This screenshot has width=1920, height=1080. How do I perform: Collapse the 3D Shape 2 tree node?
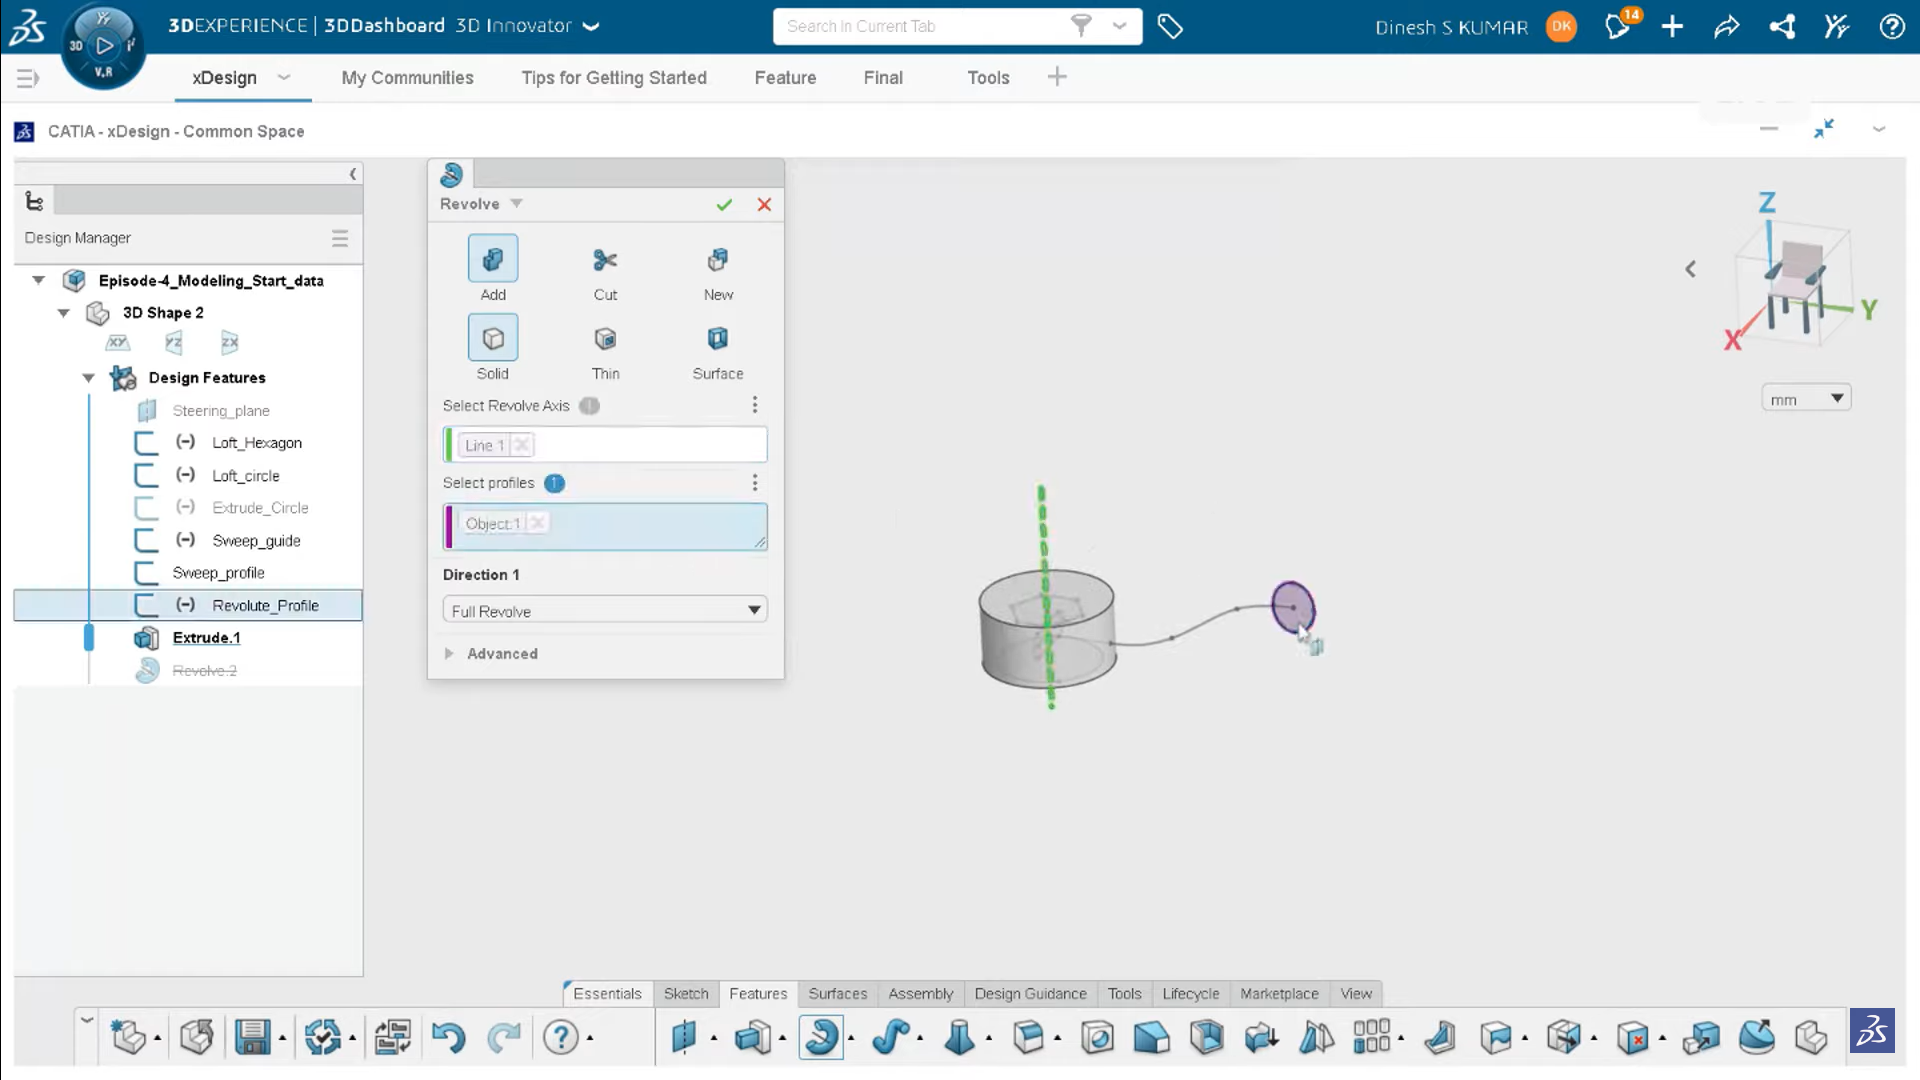63,313
